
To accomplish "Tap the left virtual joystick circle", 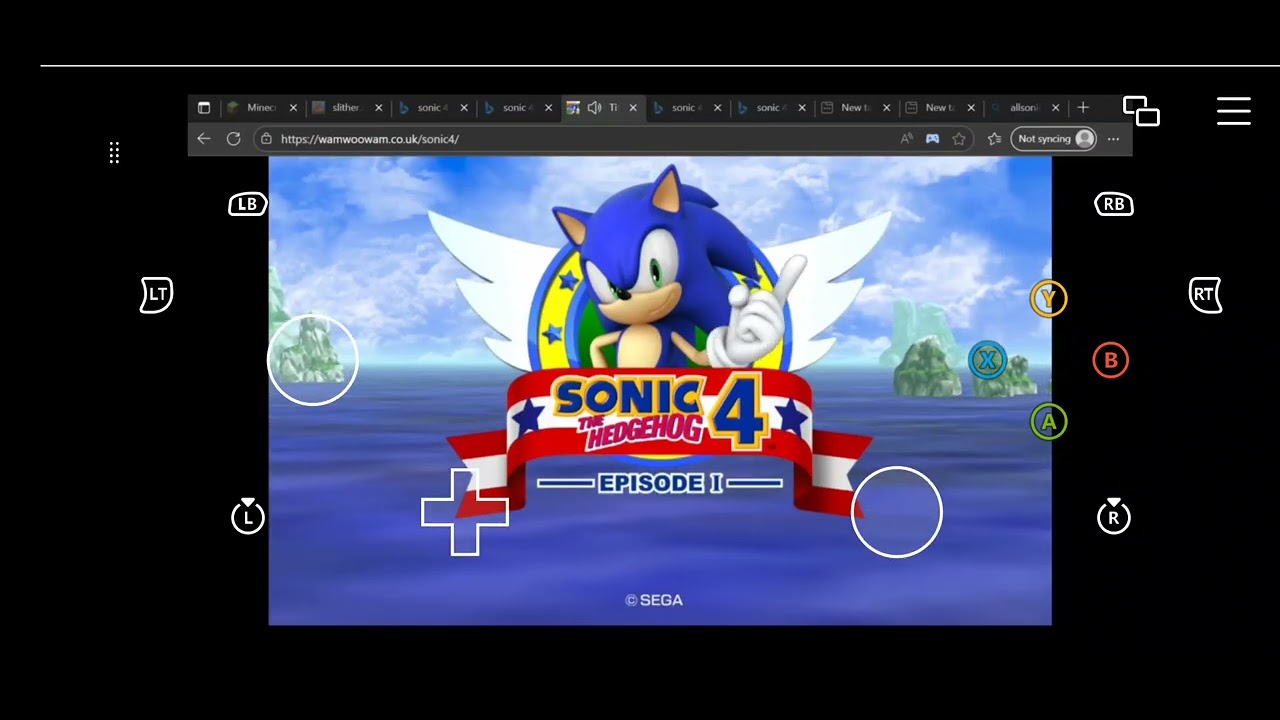I will [x=313, y=360].
